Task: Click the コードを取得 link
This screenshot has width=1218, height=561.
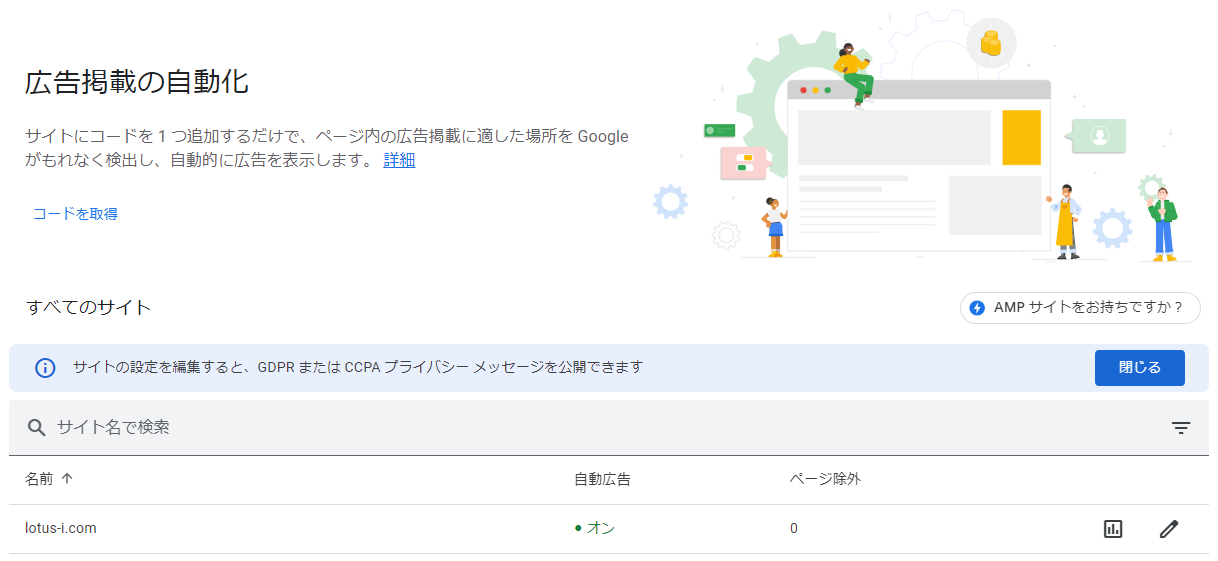Action: coord(75,214)
